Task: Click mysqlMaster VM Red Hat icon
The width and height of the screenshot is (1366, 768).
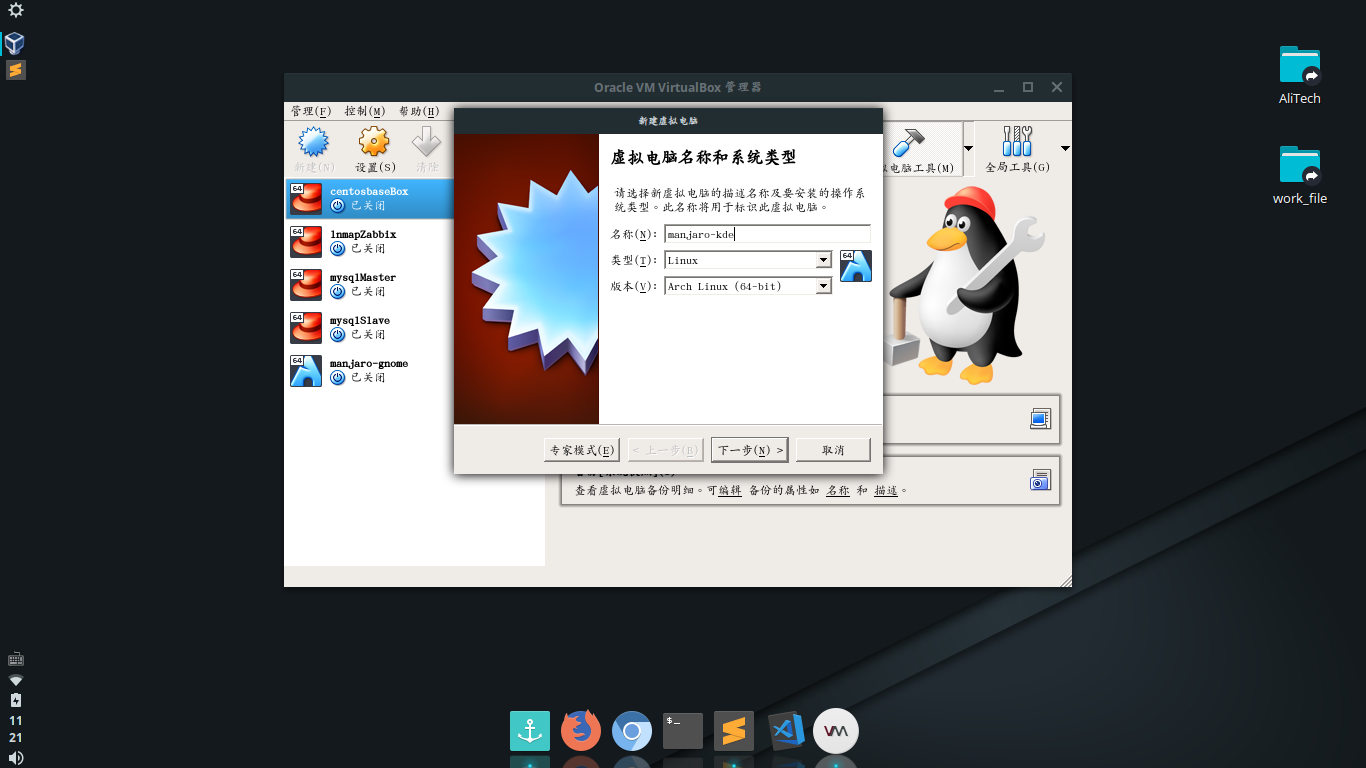Action: (306, 284)
